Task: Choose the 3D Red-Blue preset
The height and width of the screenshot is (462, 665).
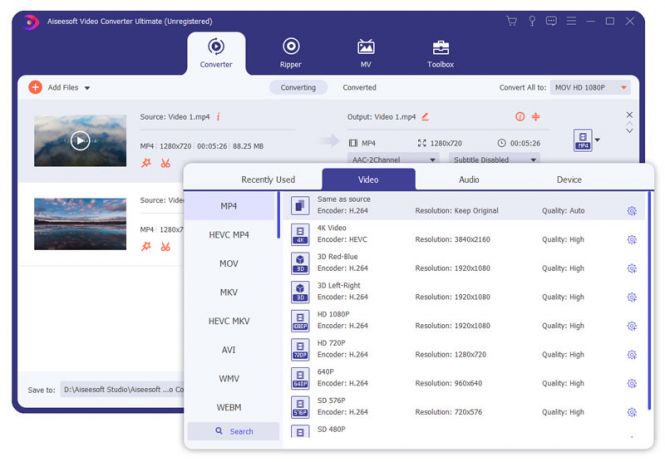Action: coord(464,263)
